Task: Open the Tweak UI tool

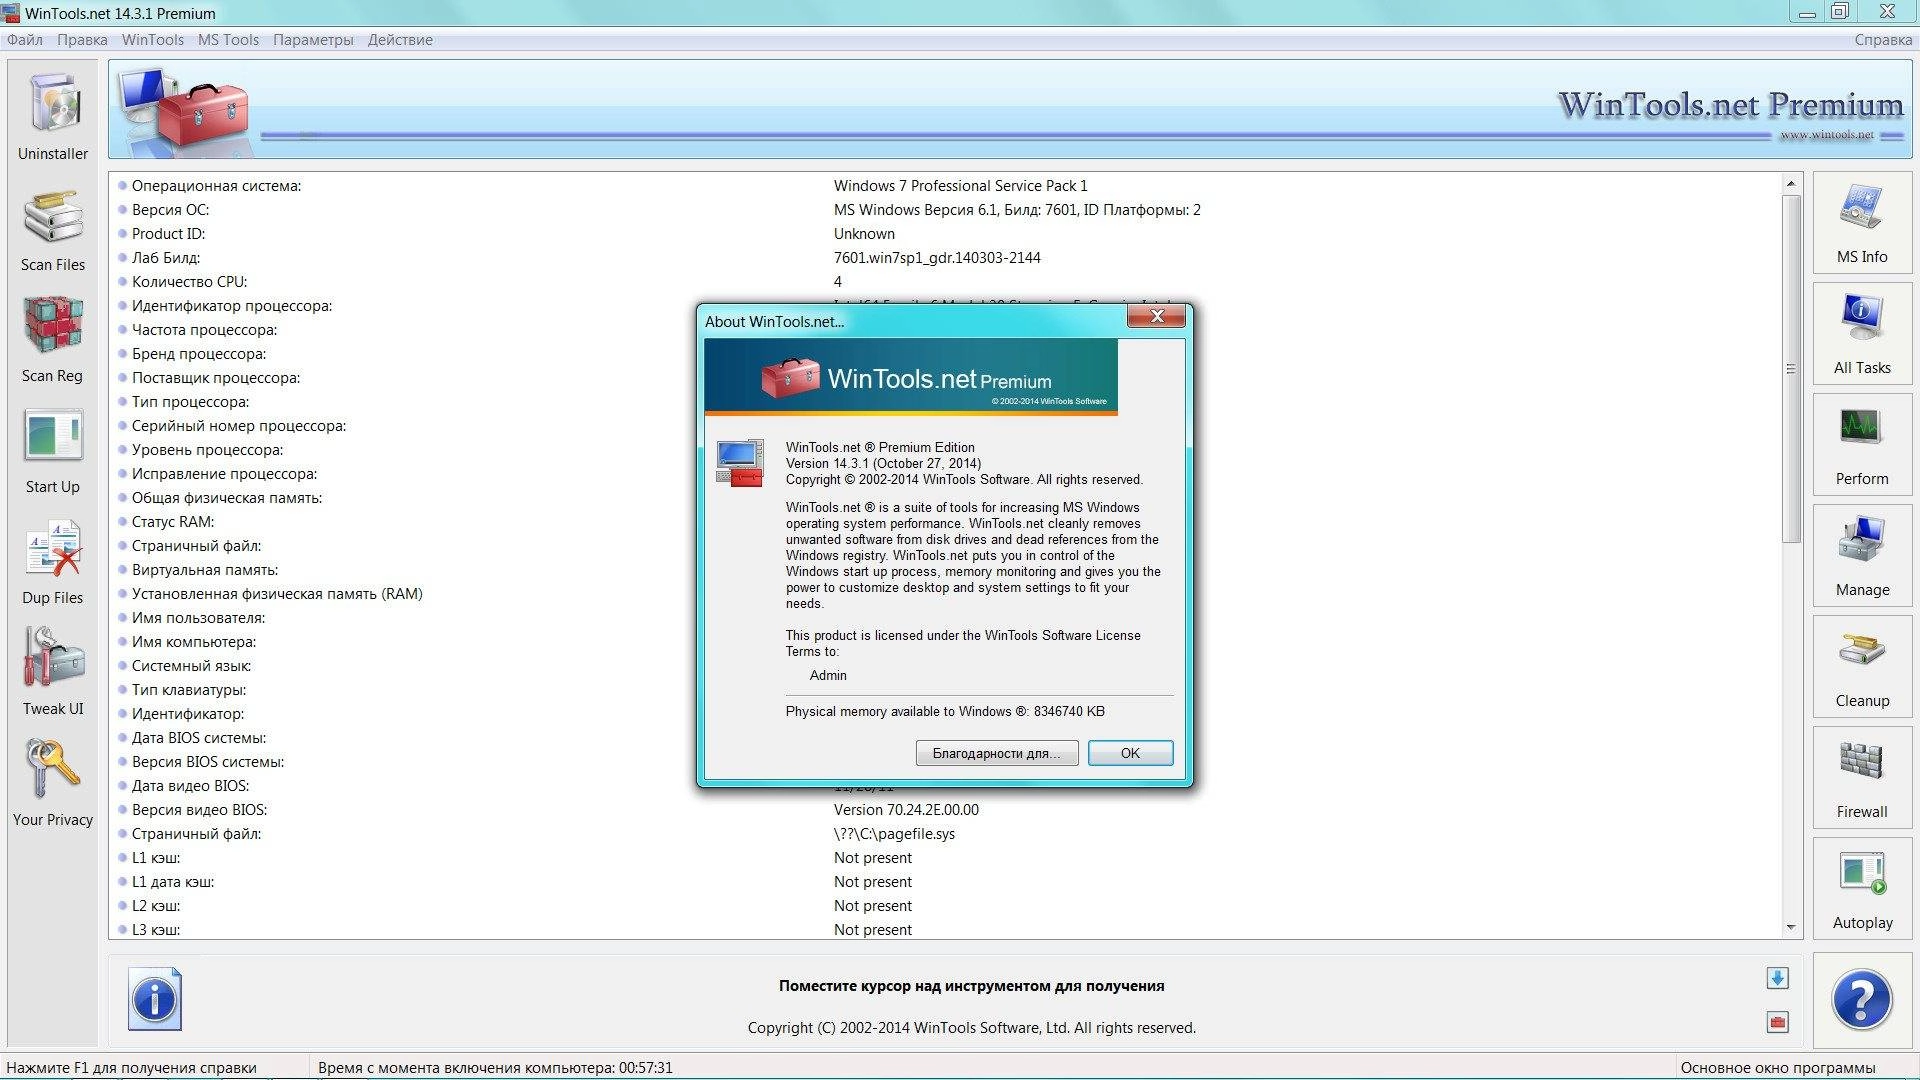Action: click(x=53, y=672)
